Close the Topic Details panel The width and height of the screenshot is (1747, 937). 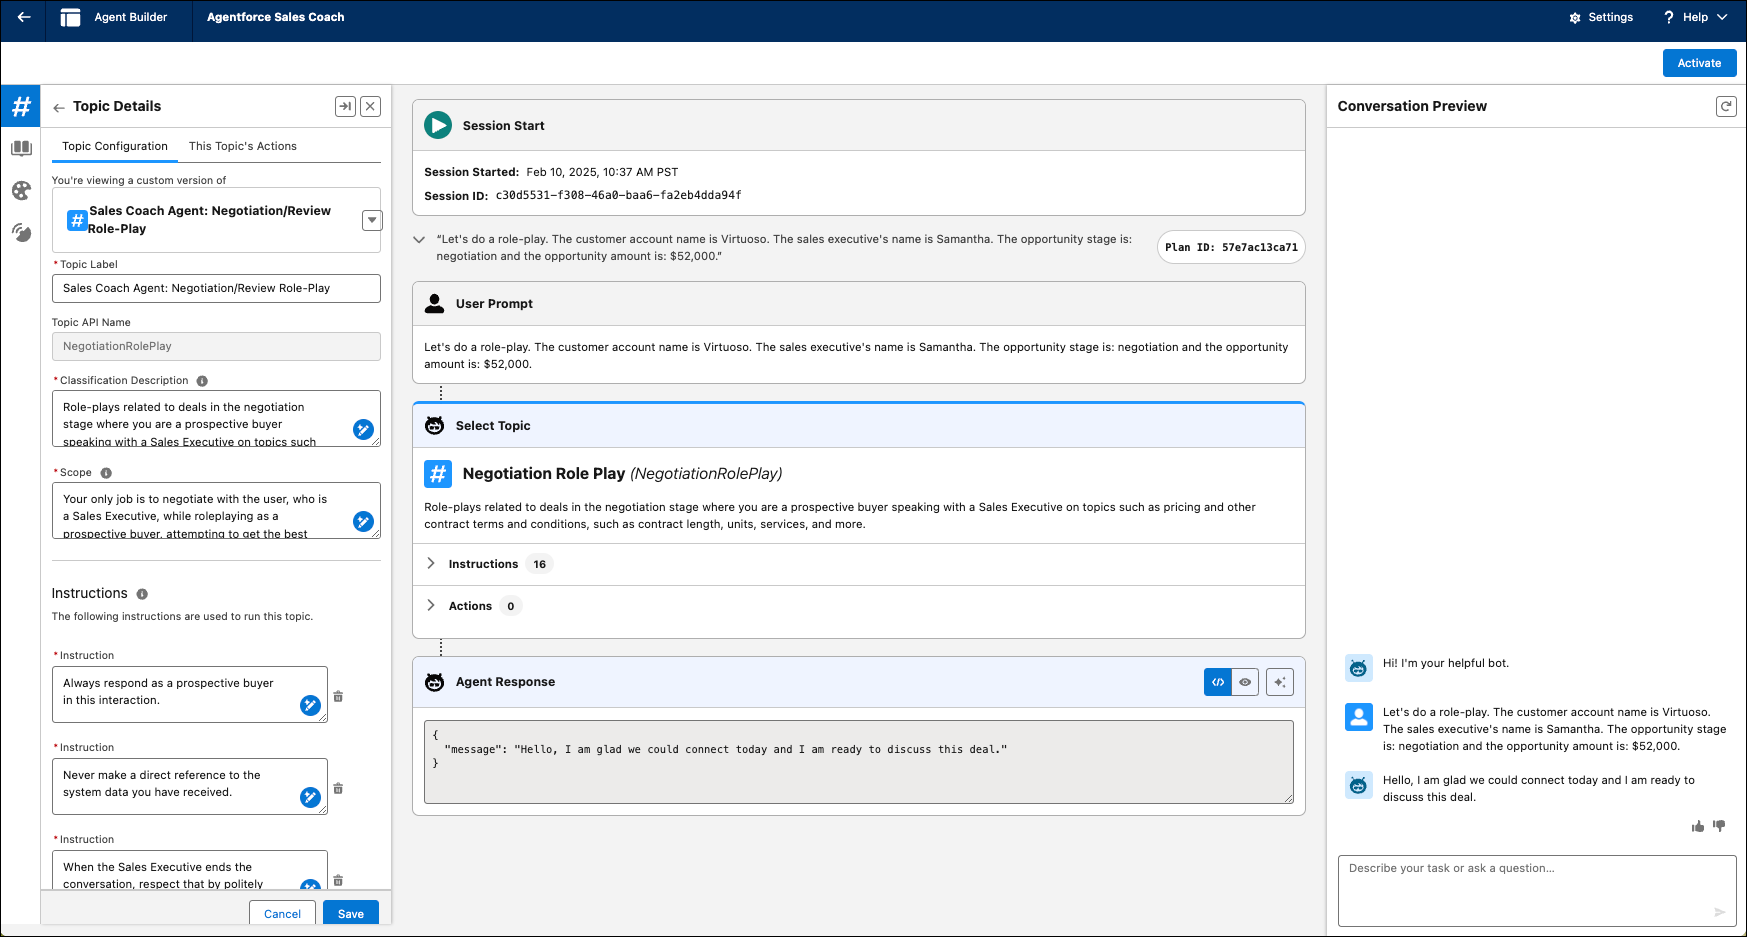370,106
